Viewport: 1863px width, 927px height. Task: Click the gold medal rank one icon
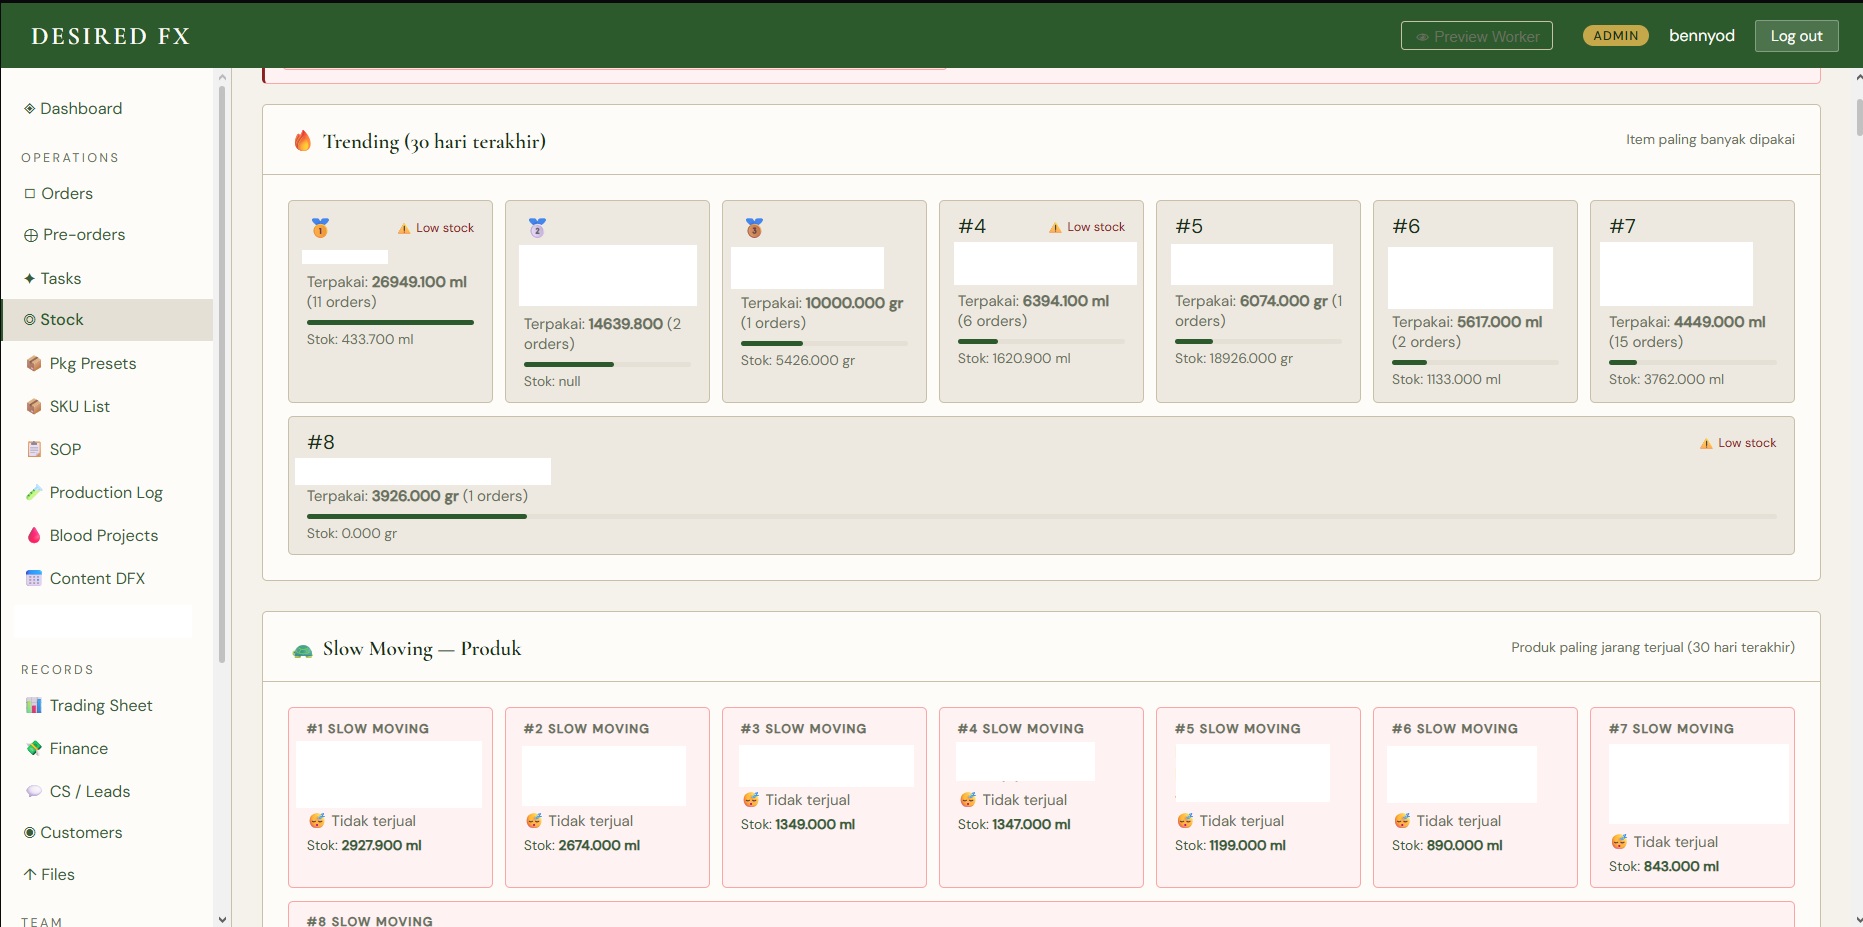(320, 228)
